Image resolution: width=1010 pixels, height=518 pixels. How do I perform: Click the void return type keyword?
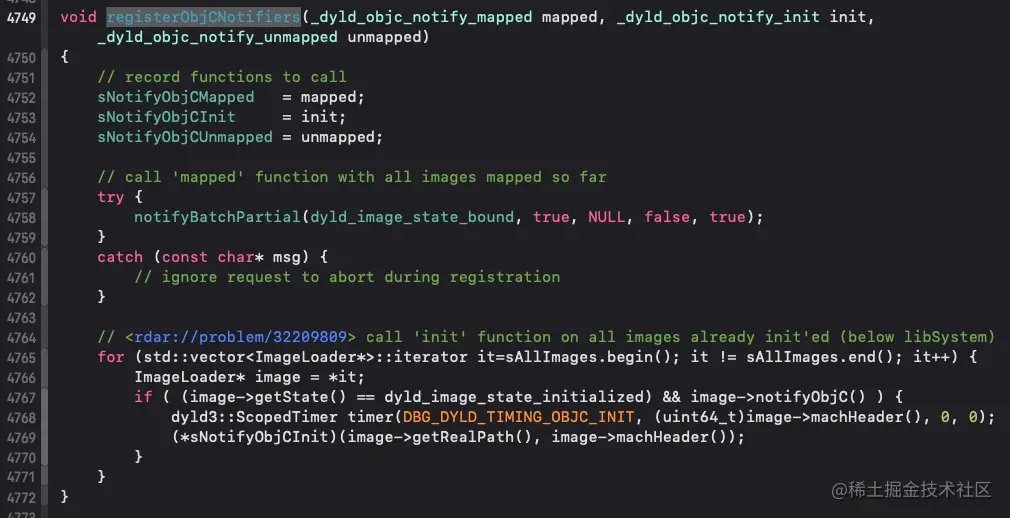tap(79, 17)
